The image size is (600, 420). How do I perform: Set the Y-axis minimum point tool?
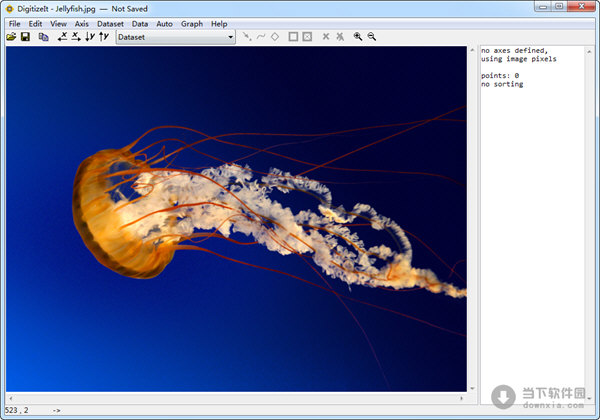point(90,37)
